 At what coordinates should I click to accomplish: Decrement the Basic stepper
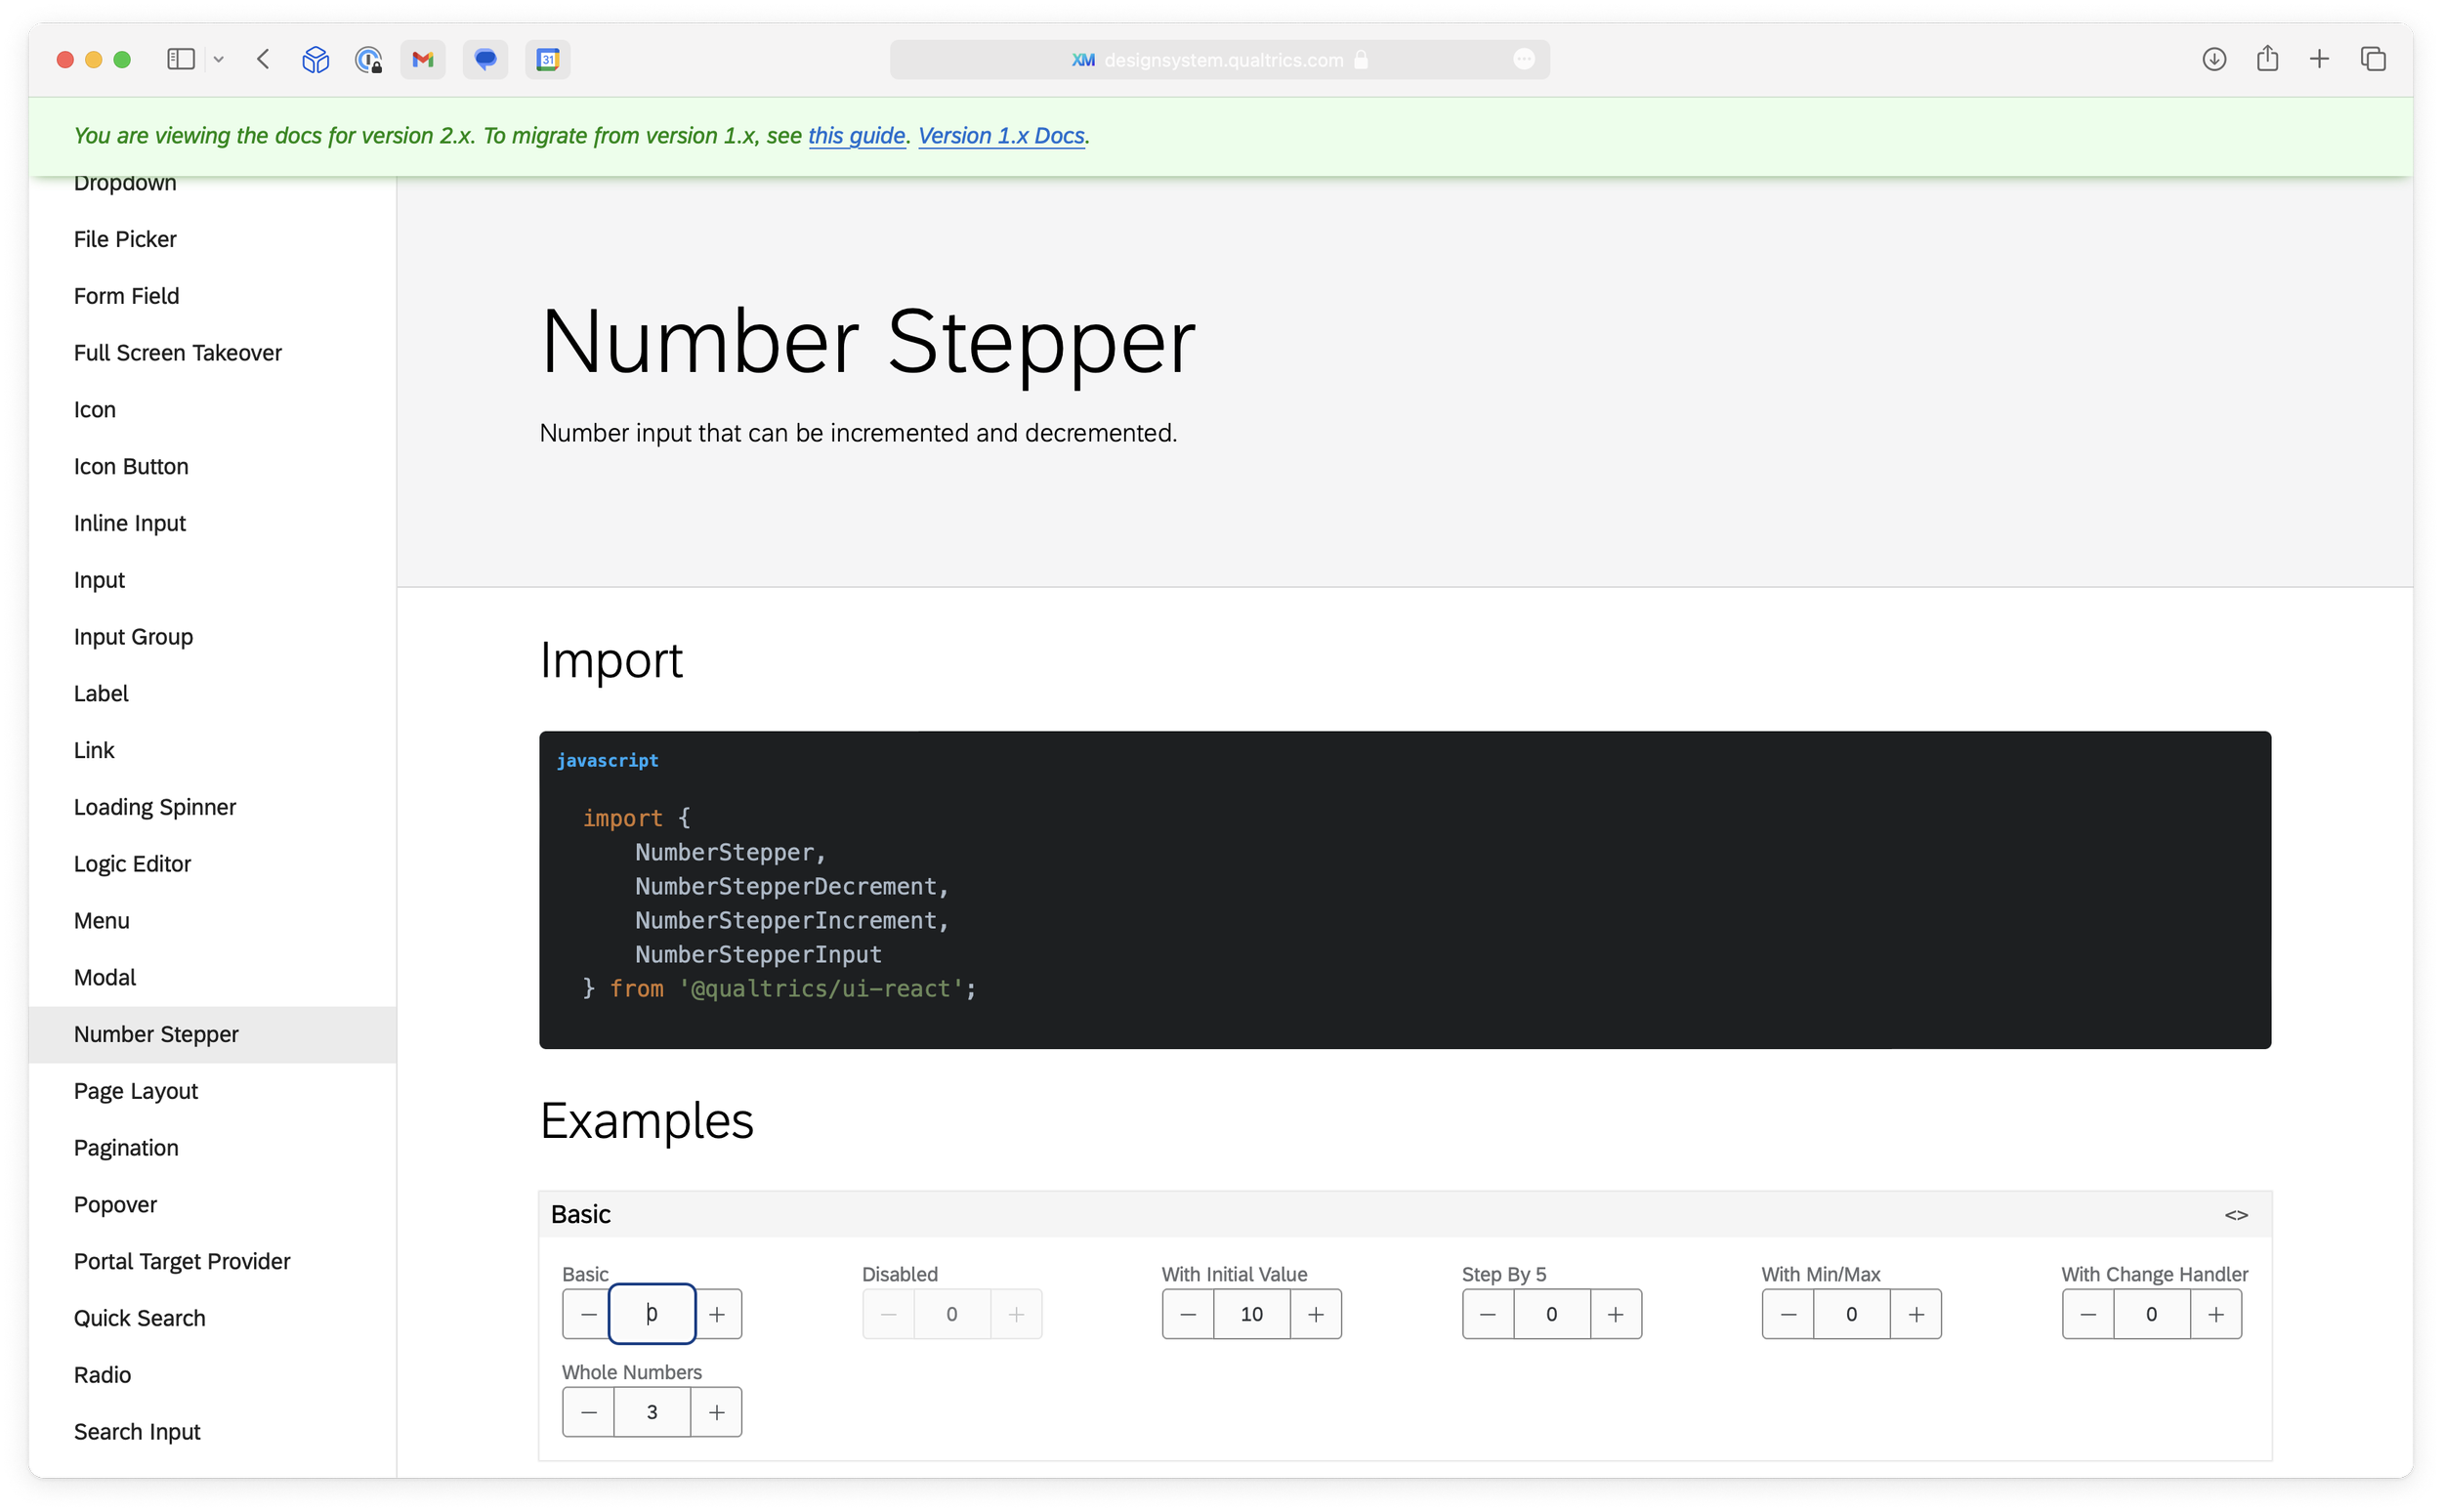click(x=588, y=1314)
